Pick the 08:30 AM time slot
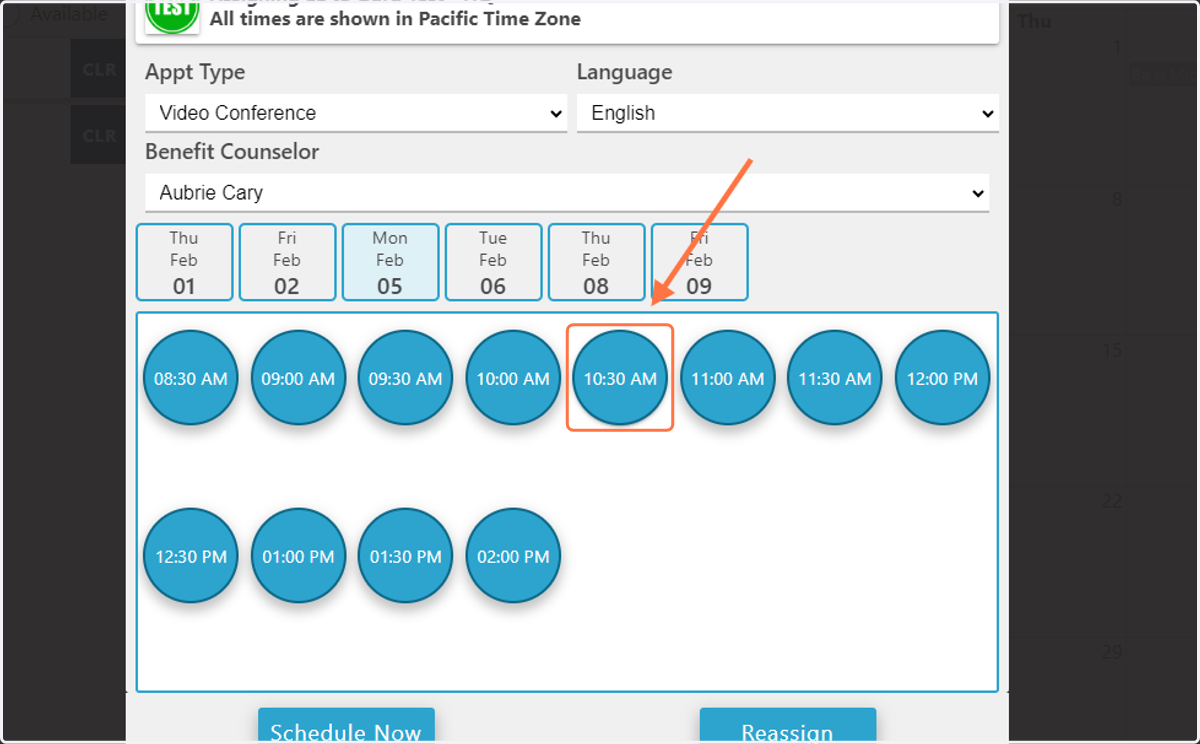 (191, 378)
